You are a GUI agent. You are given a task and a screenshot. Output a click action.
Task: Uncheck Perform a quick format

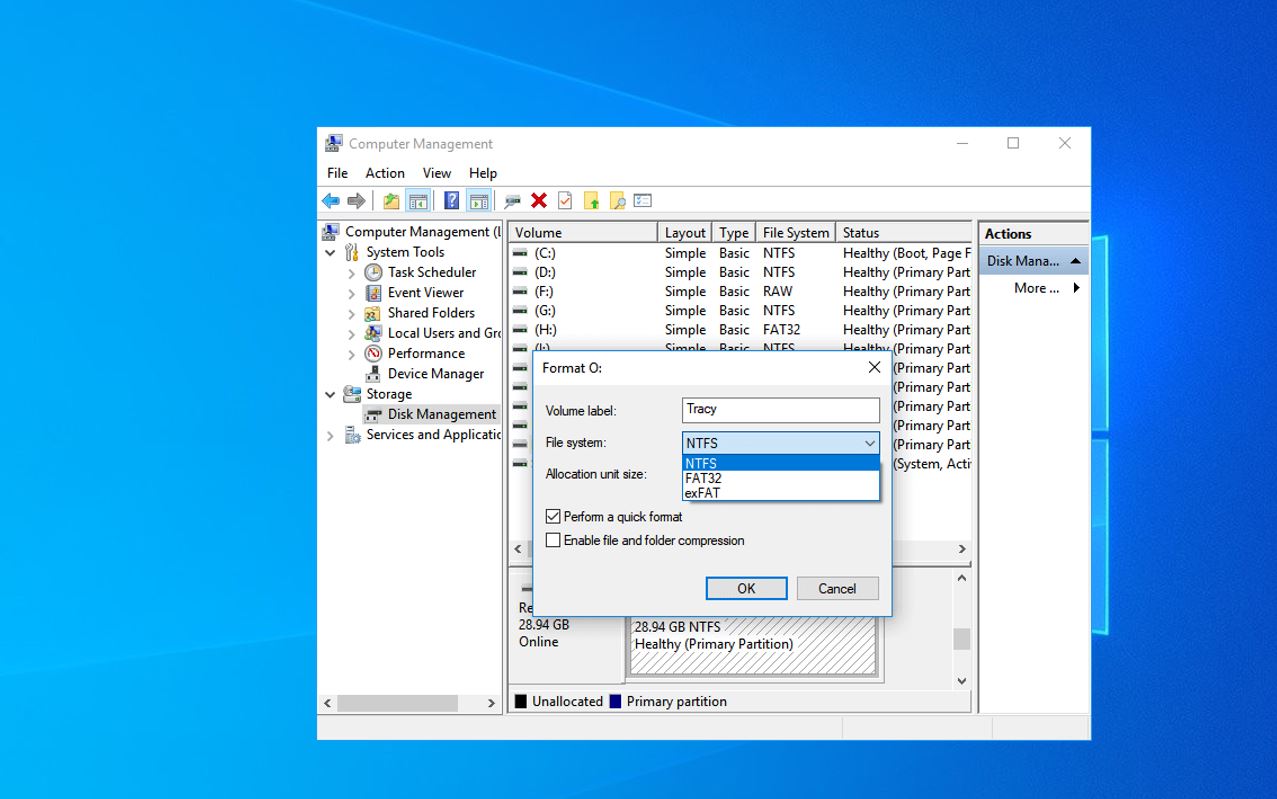(553, 517)
